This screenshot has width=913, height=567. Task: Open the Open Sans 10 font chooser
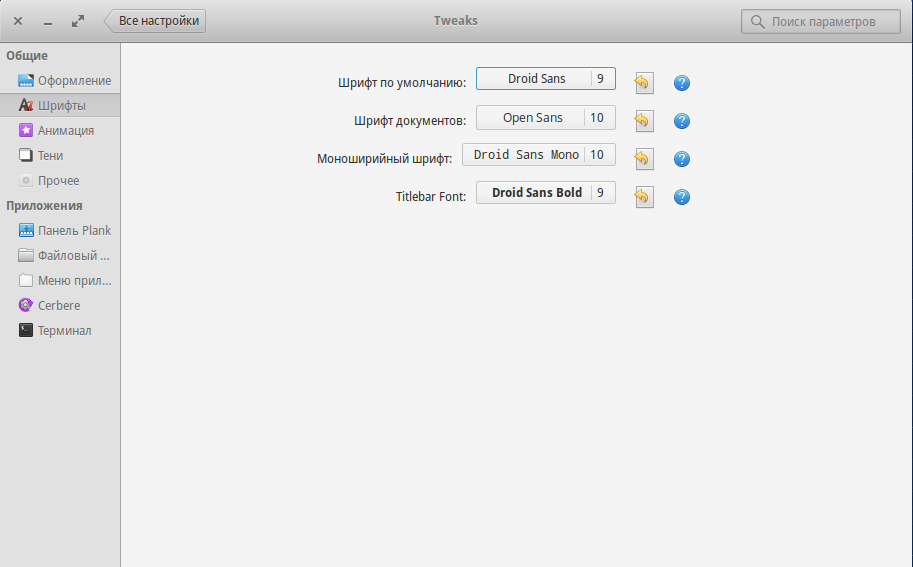(x=546, y=118)
